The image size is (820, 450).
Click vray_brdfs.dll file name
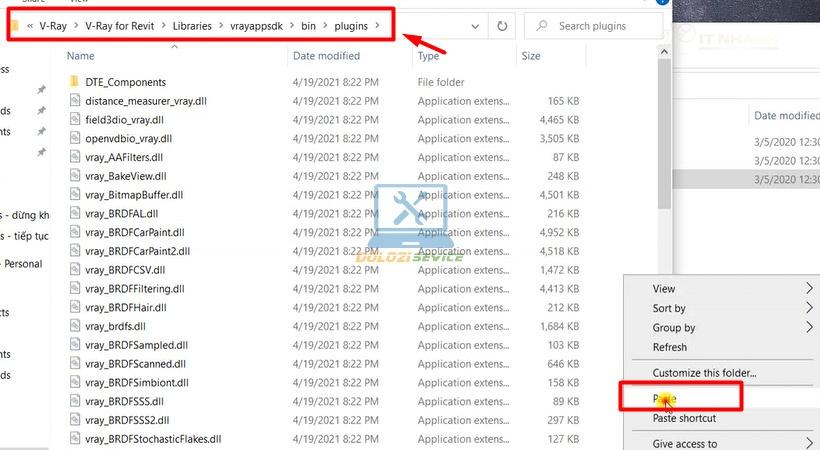(116, 326)
